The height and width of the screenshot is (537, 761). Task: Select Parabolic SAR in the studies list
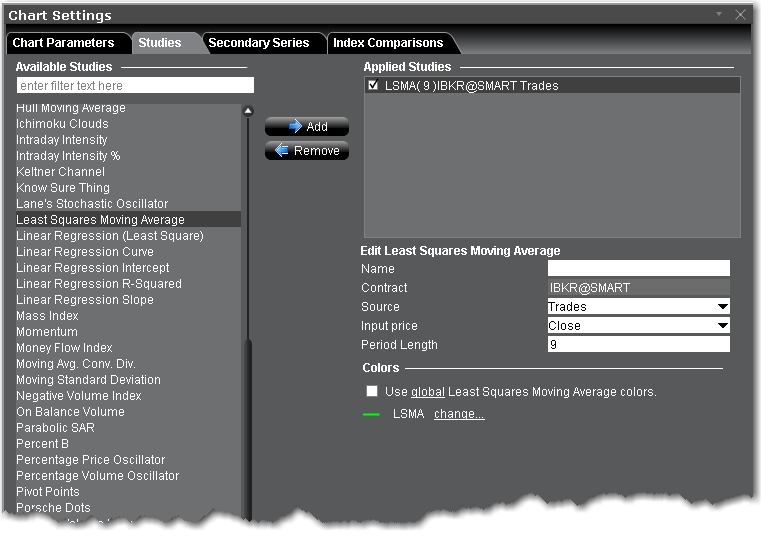(x=55, y=428)
